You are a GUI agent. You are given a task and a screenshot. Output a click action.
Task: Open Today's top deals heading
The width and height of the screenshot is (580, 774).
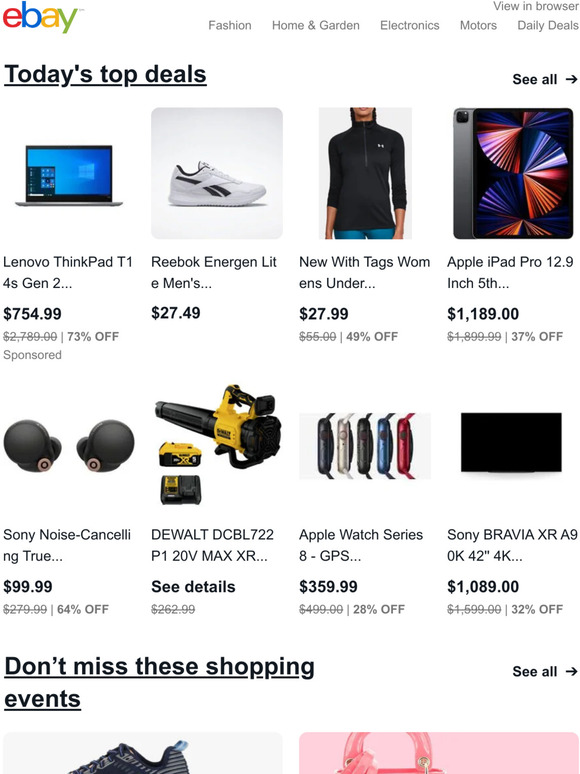[105, 75]
